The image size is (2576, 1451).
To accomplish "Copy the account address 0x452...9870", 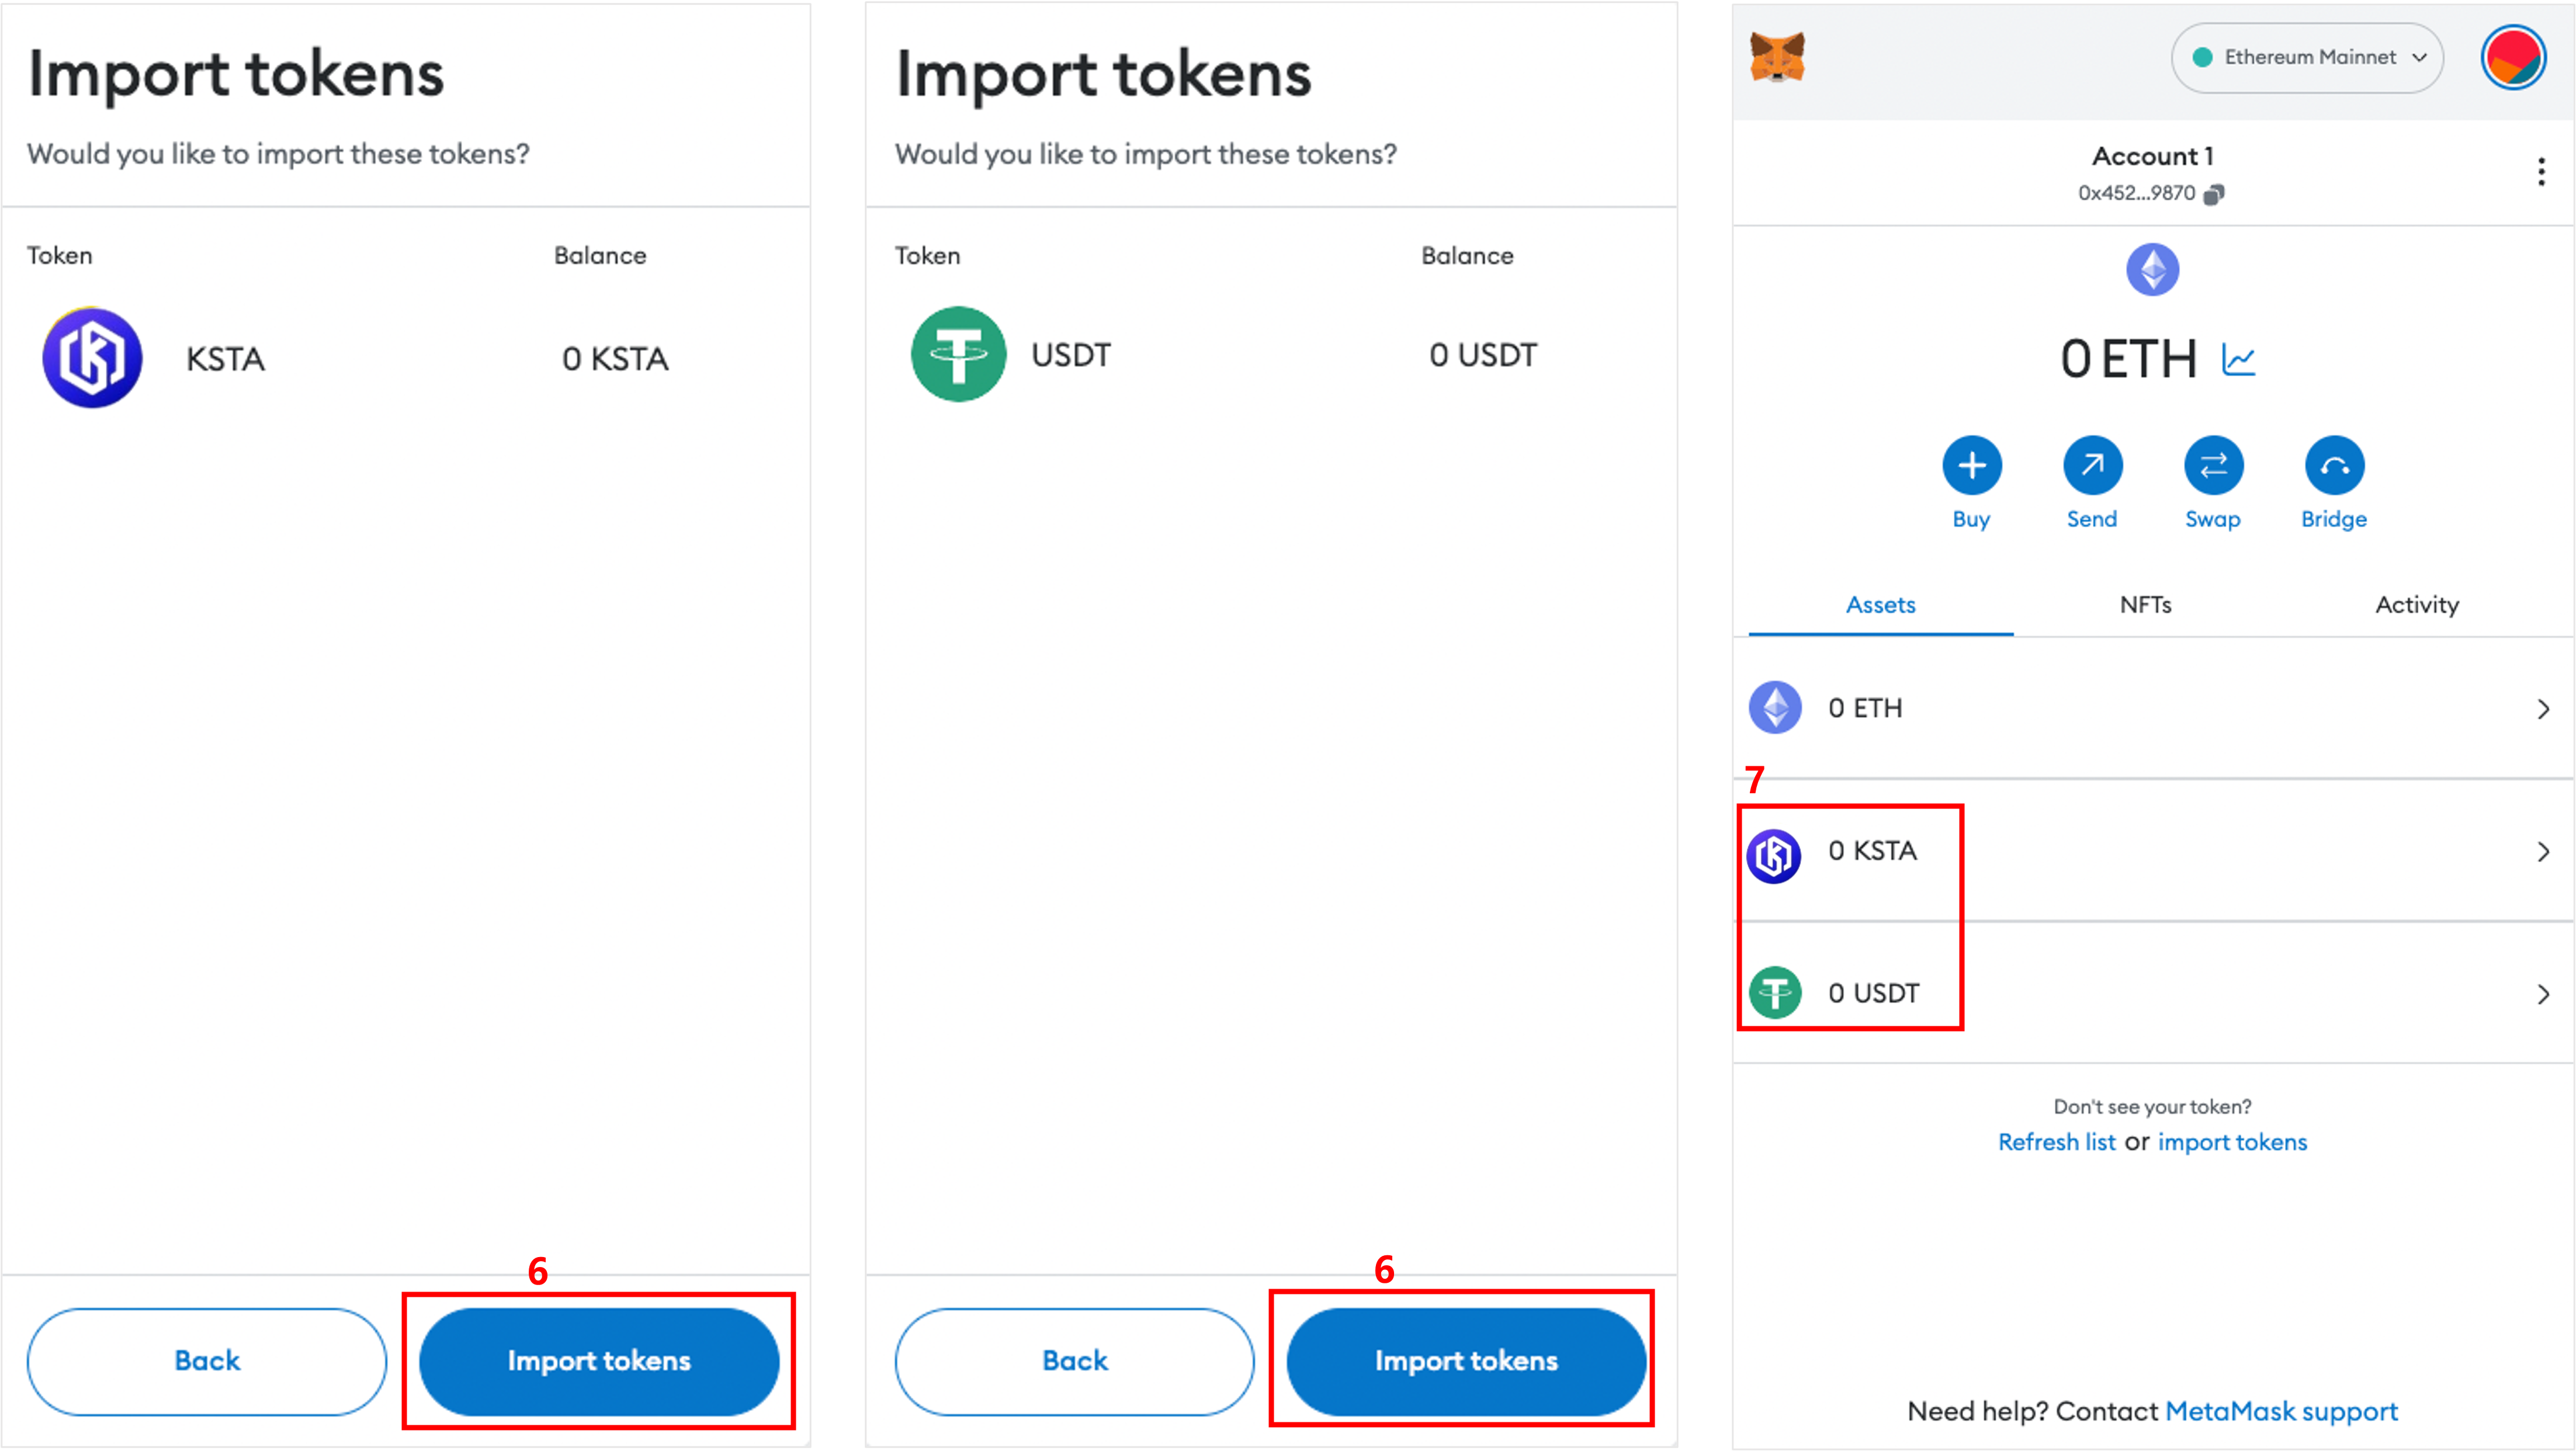I will [2214, 194].
